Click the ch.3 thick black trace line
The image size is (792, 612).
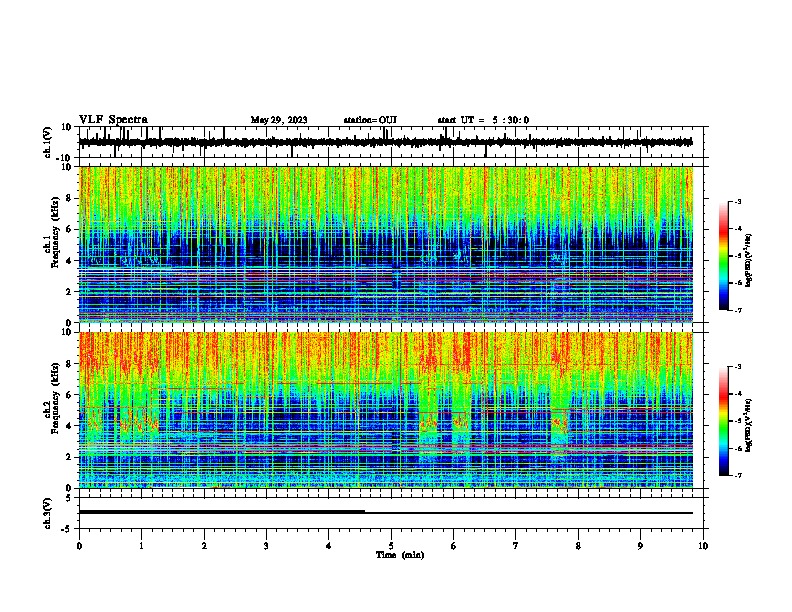pos(222,512)
